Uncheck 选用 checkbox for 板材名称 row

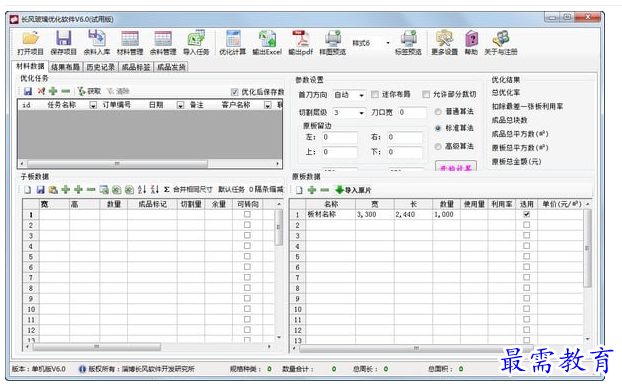click(526, 214)
